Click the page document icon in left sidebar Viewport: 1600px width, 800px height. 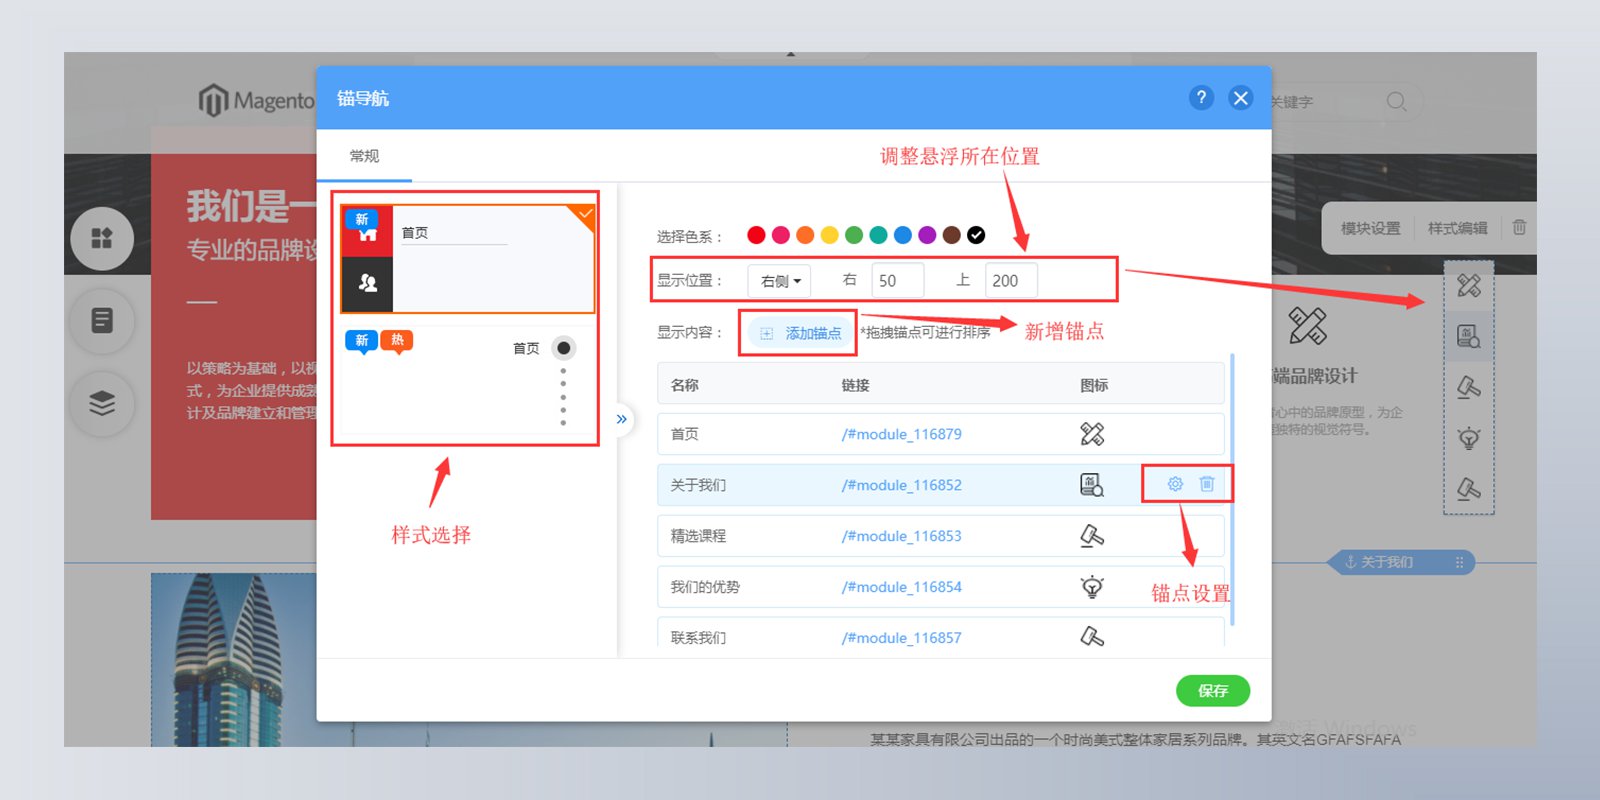point(102,321)
